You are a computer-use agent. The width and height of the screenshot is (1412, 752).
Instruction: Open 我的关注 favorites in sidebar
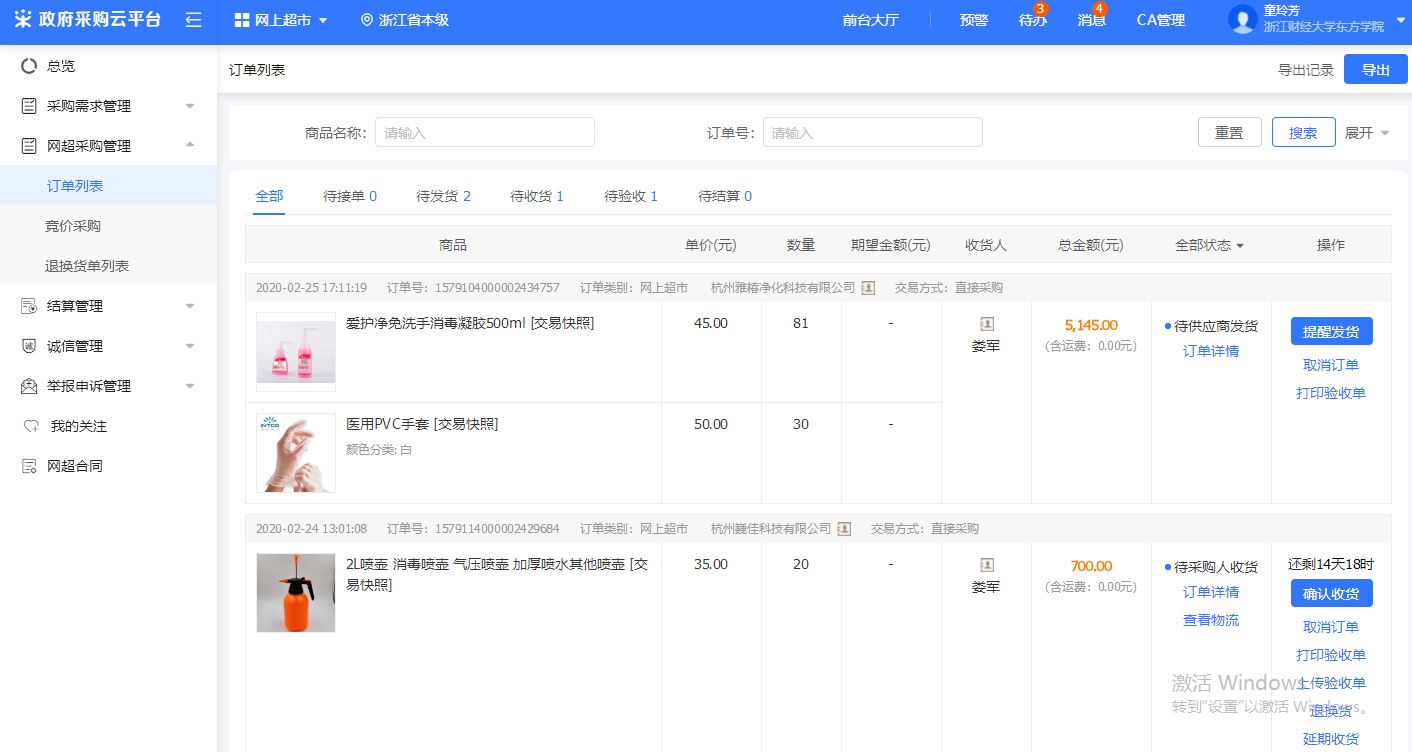point(78,426)
